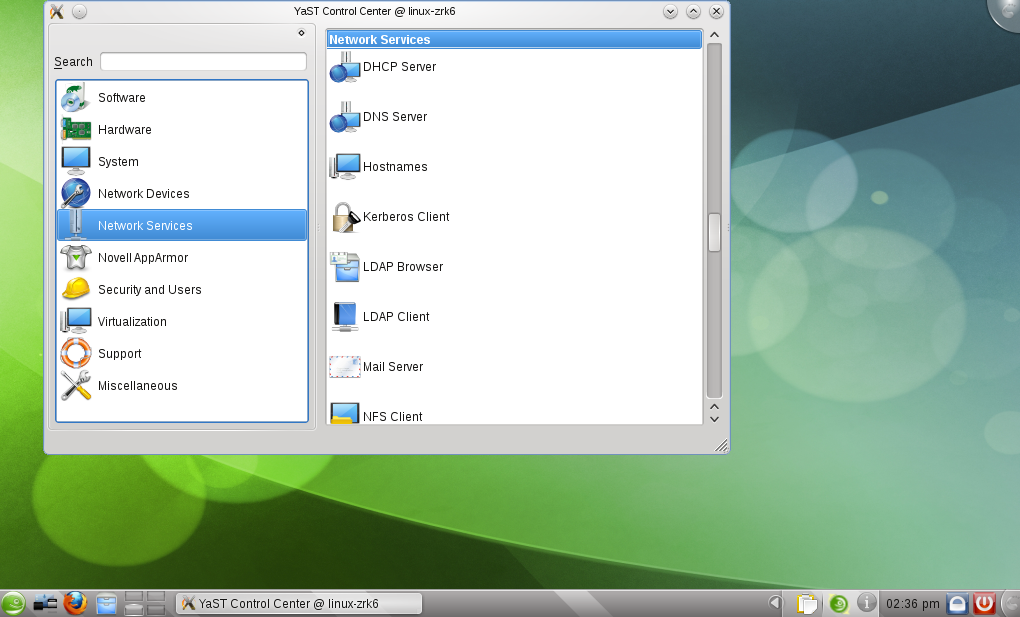This screenshot has height=617, width=1020.
Task: Click the vertical scrollbar handle
Action: pos(714,232)
